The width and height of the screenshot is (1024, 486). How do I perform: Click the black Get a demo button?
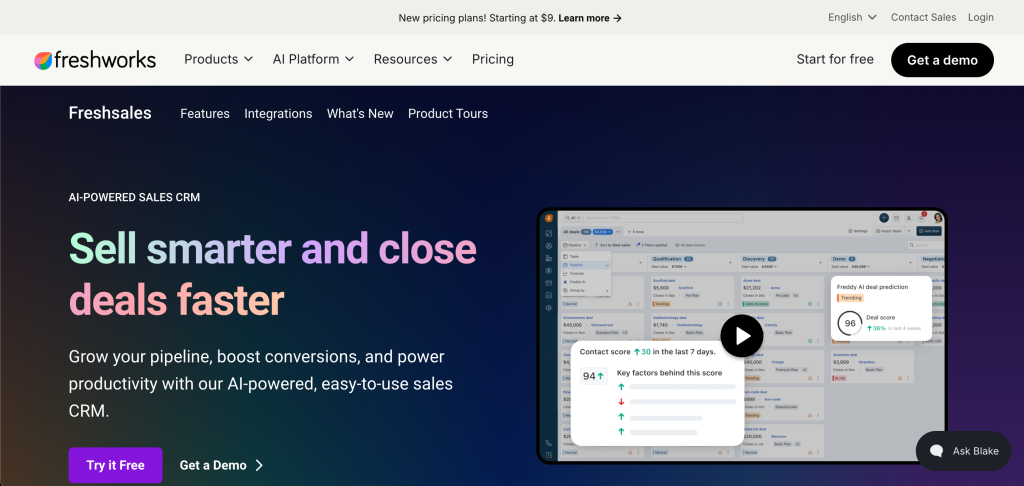point(942,60)
